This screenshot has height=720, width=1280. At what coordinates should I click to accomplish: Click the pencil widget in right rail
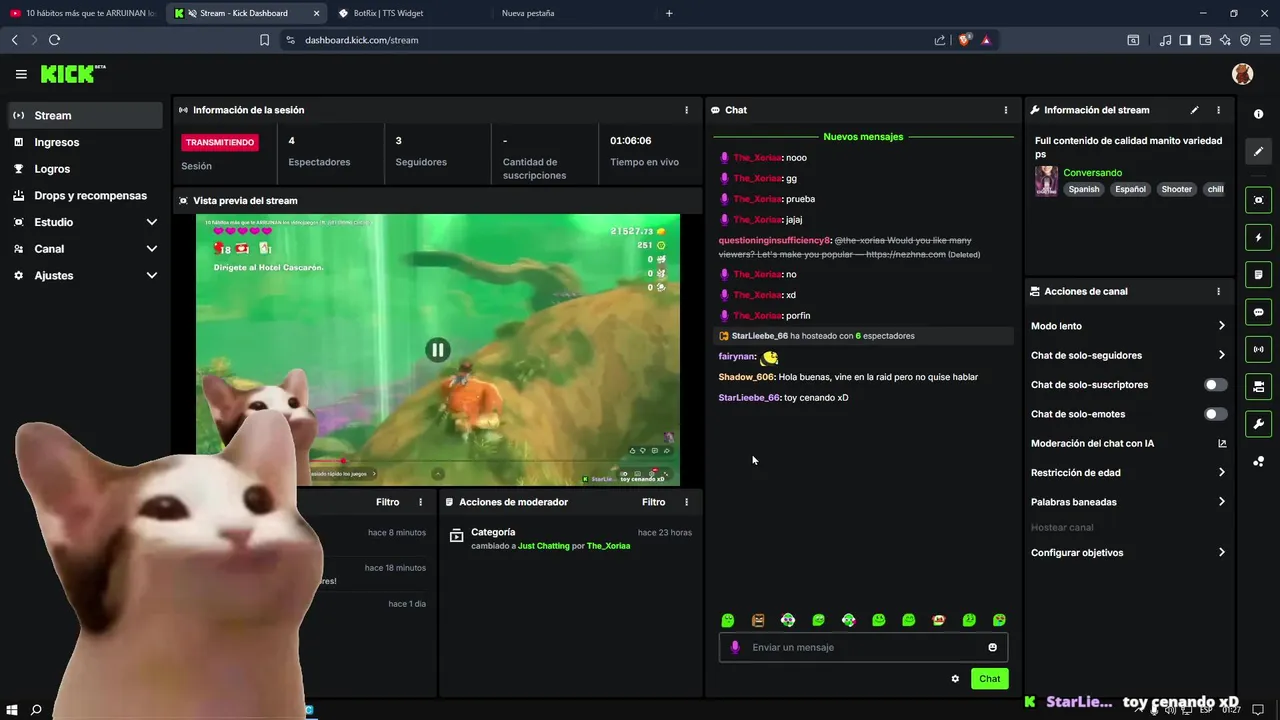click(x=1258, y=151)
